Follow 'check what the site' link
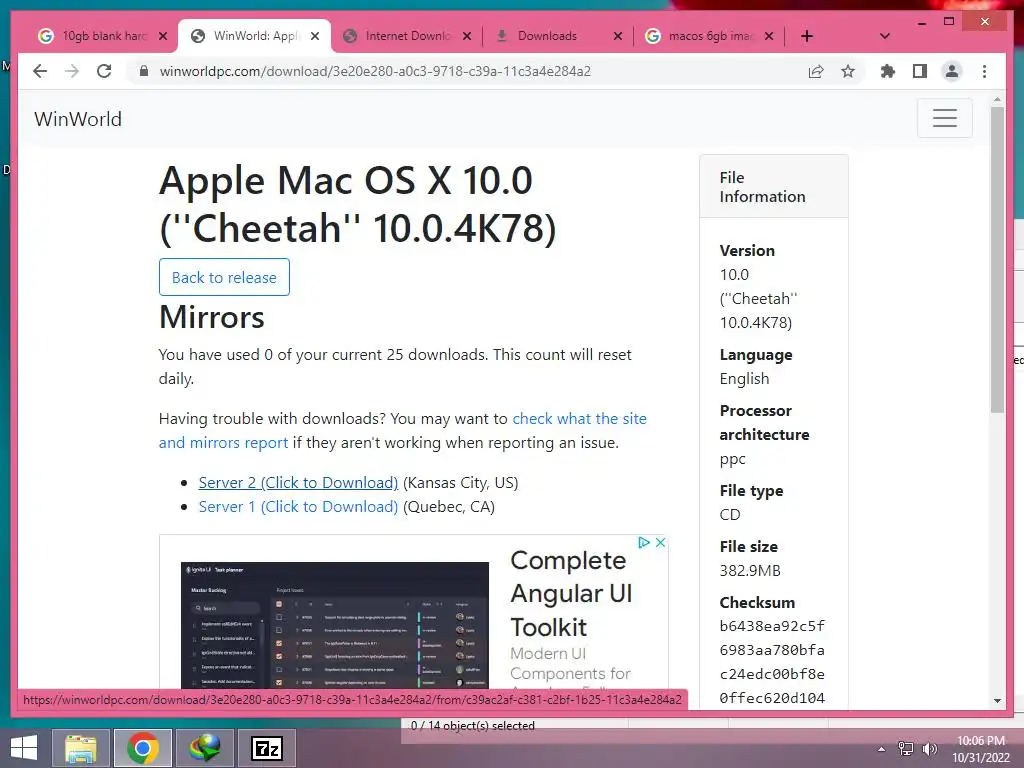 point(579,419)
